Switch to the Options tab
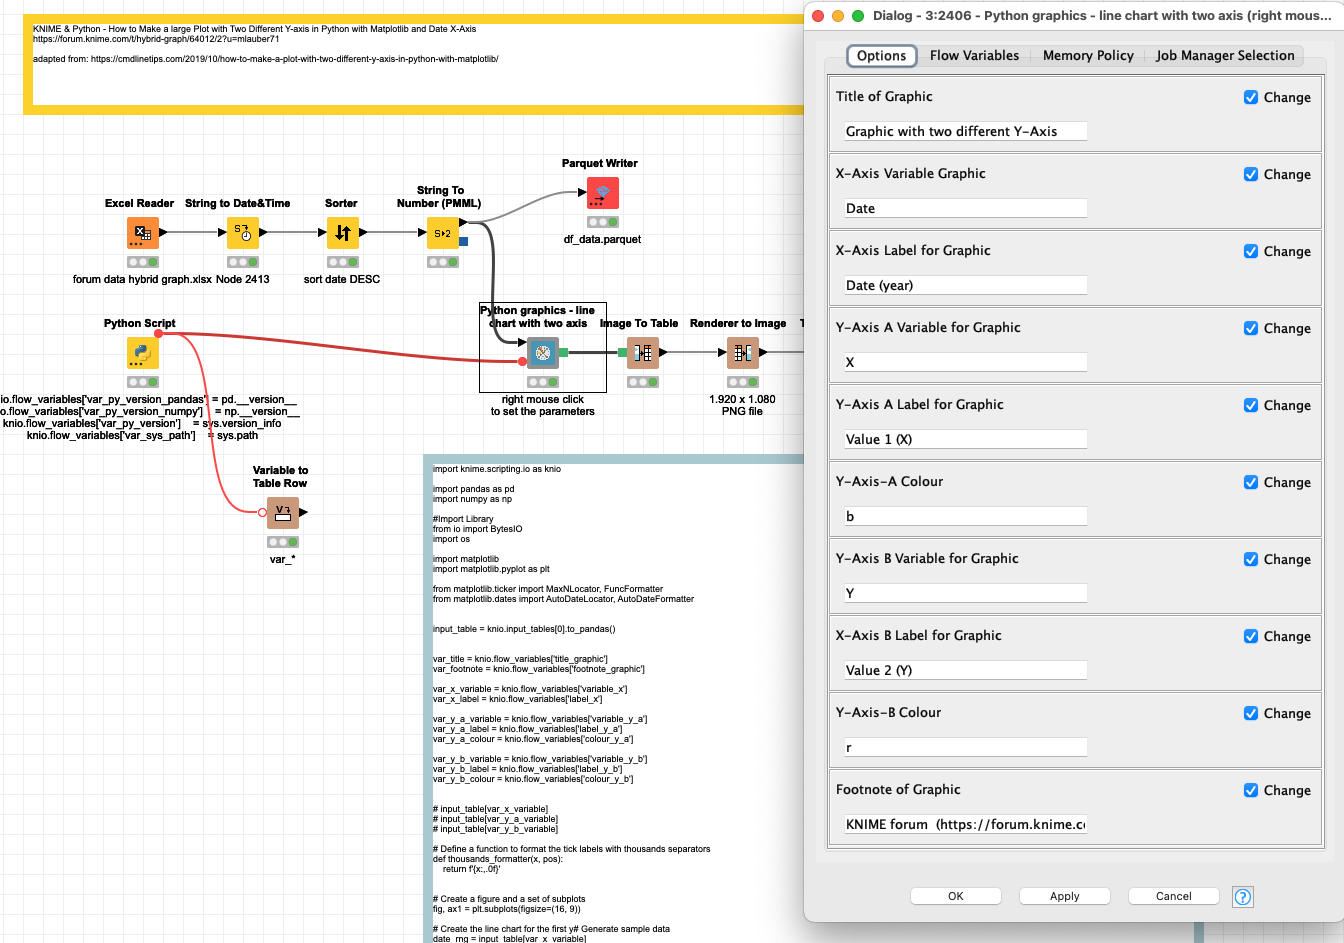 pyautogui.click(x=881, y=56)
